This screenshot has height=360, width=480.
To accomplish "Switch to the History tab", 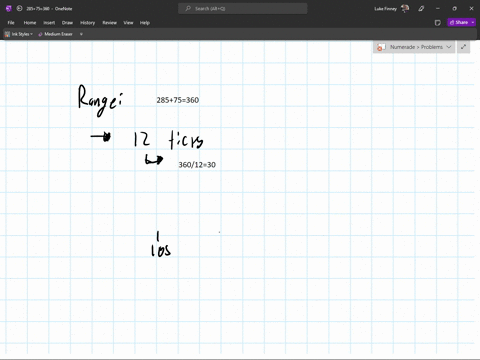I will click(x=88, y=23).
